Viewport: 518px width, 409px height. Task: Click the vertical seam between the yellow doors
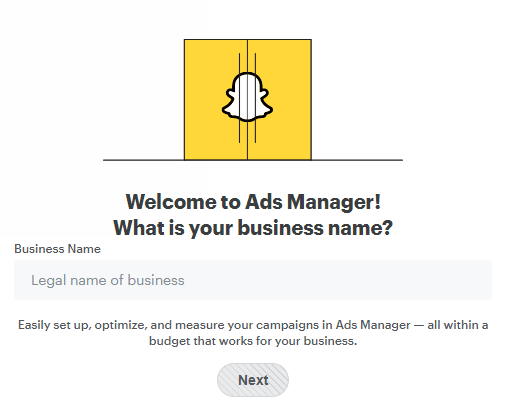(x=247, y=100)
